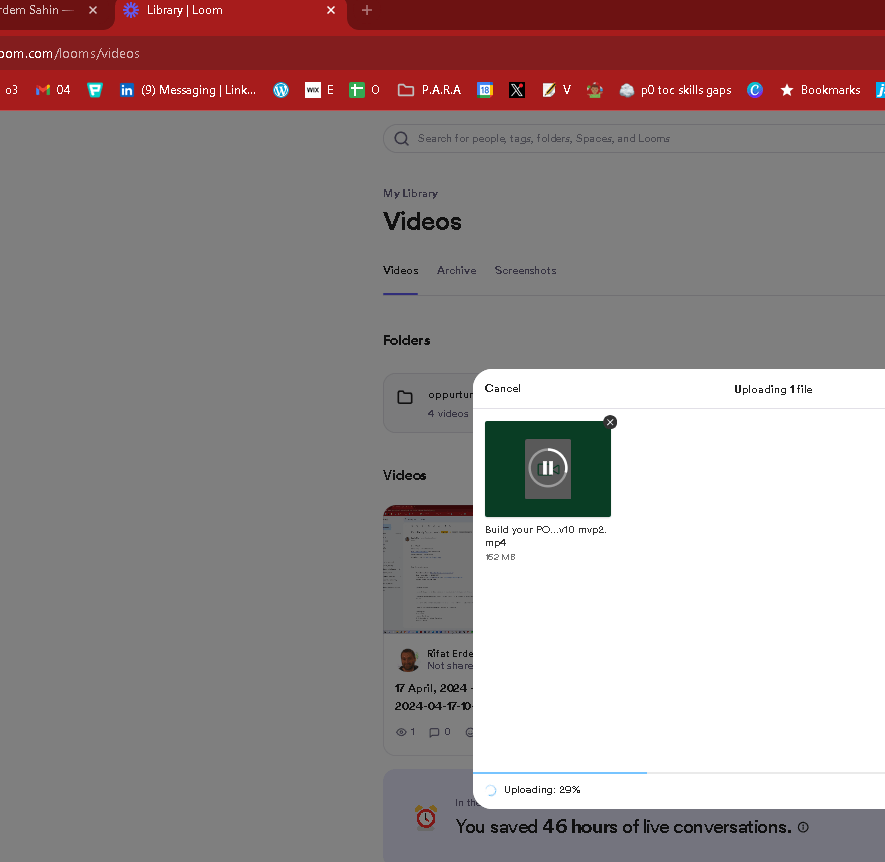885x862 pixels.
Task: Click the Rifat Erde profile avatar
Action: click(409, 659)
